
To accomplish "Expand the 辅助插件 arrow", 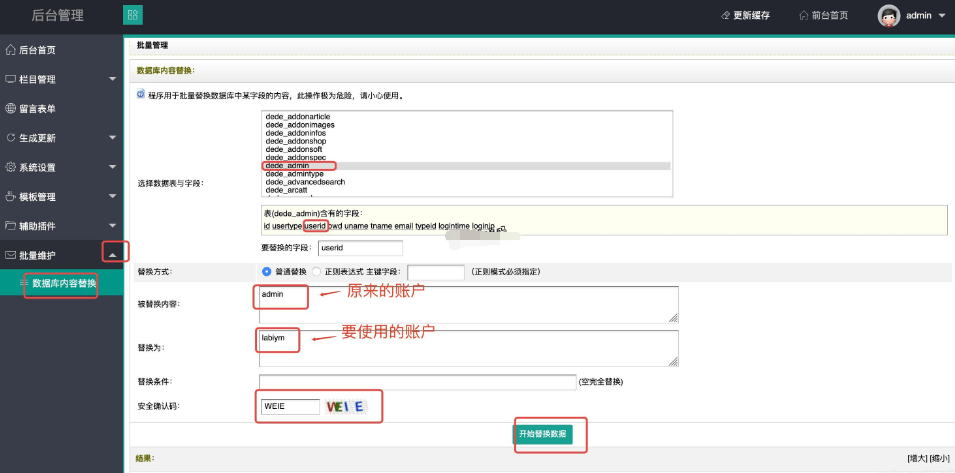I will pyautogui.click(x=112, y=225).
